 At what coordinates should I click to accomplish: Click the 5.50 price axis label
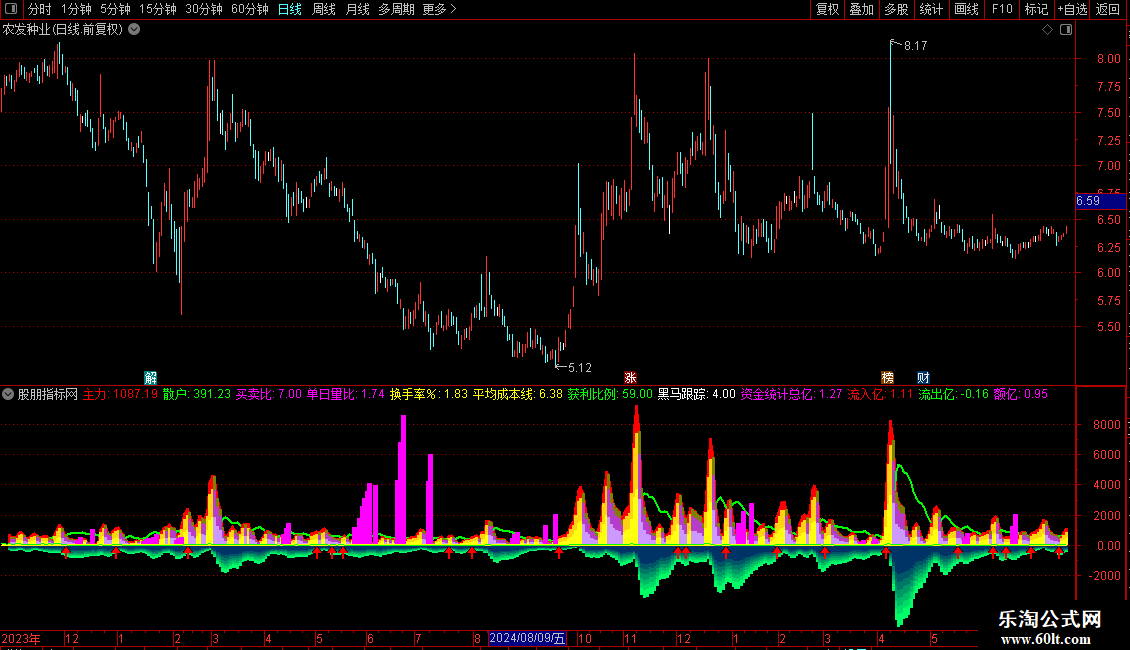pos(1108,327)
